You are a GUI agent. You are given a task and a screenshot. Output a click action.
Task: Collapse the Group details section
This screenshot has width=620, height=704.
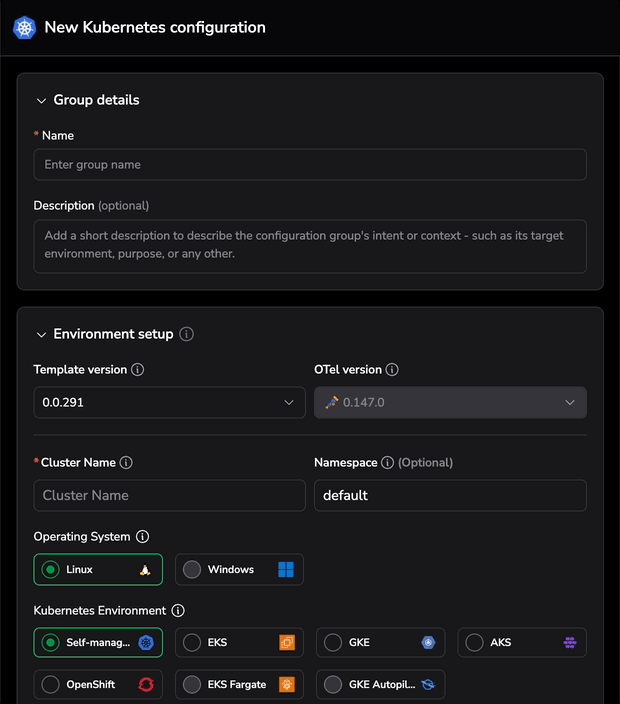point(42,101)
